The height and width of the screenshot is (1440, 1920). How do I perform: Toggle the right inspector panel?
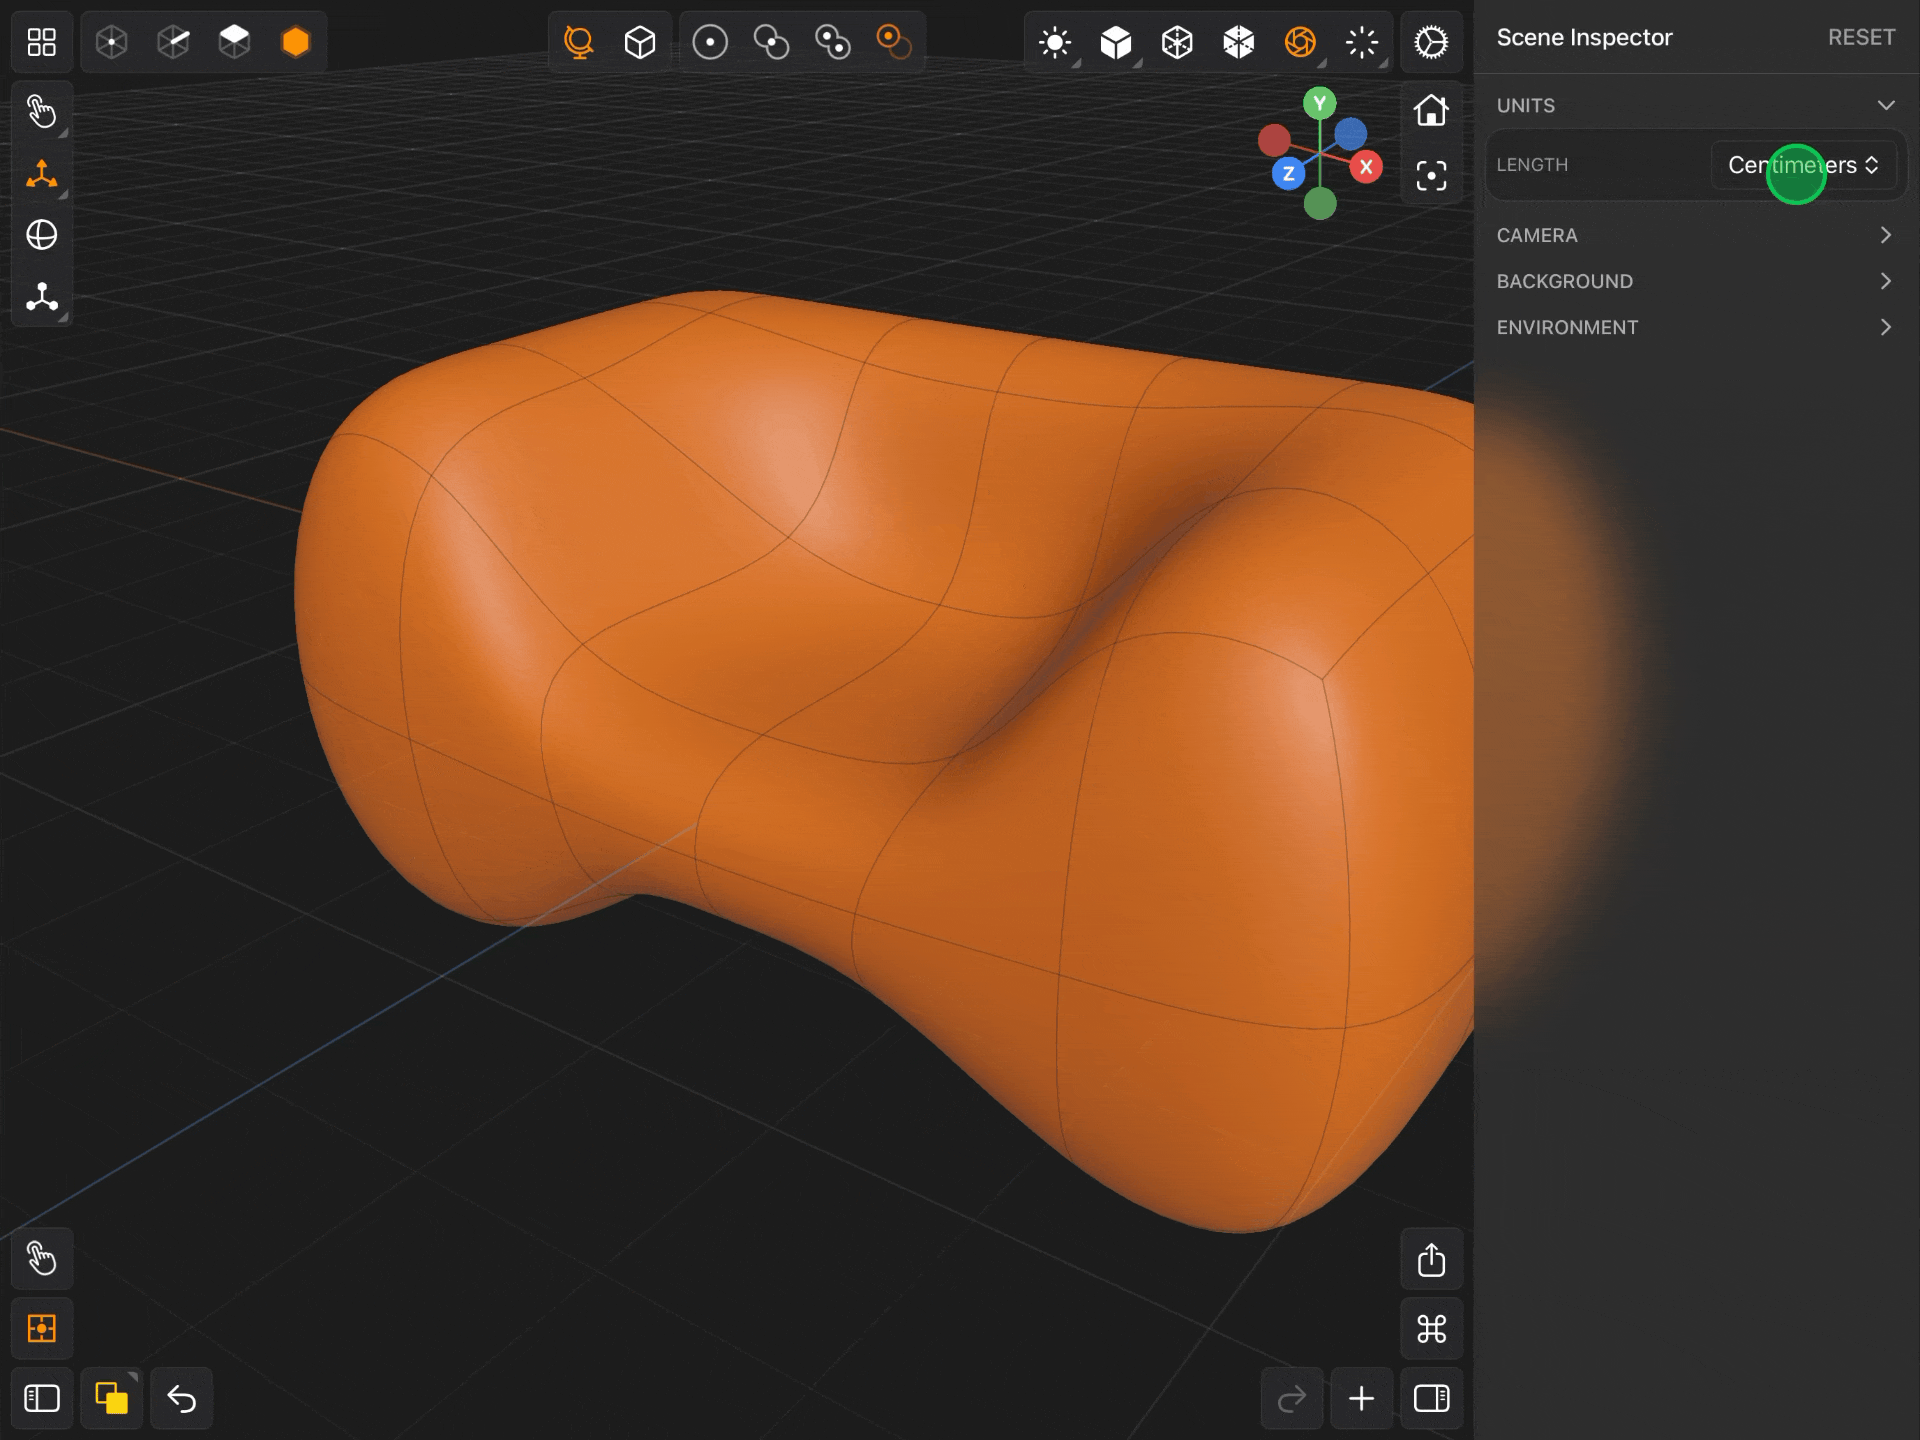[x=1431, y=1398]
